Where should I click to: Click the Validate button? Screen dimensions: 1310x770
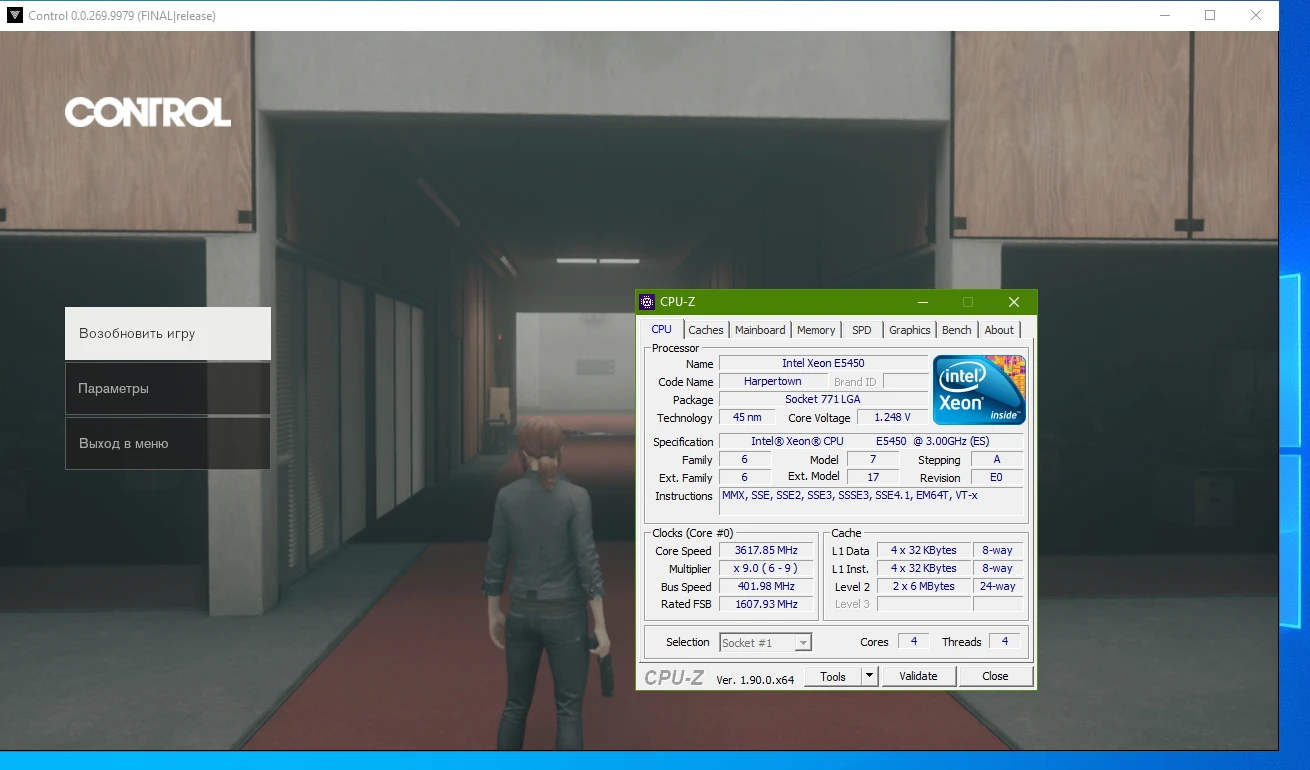point(918,676)
